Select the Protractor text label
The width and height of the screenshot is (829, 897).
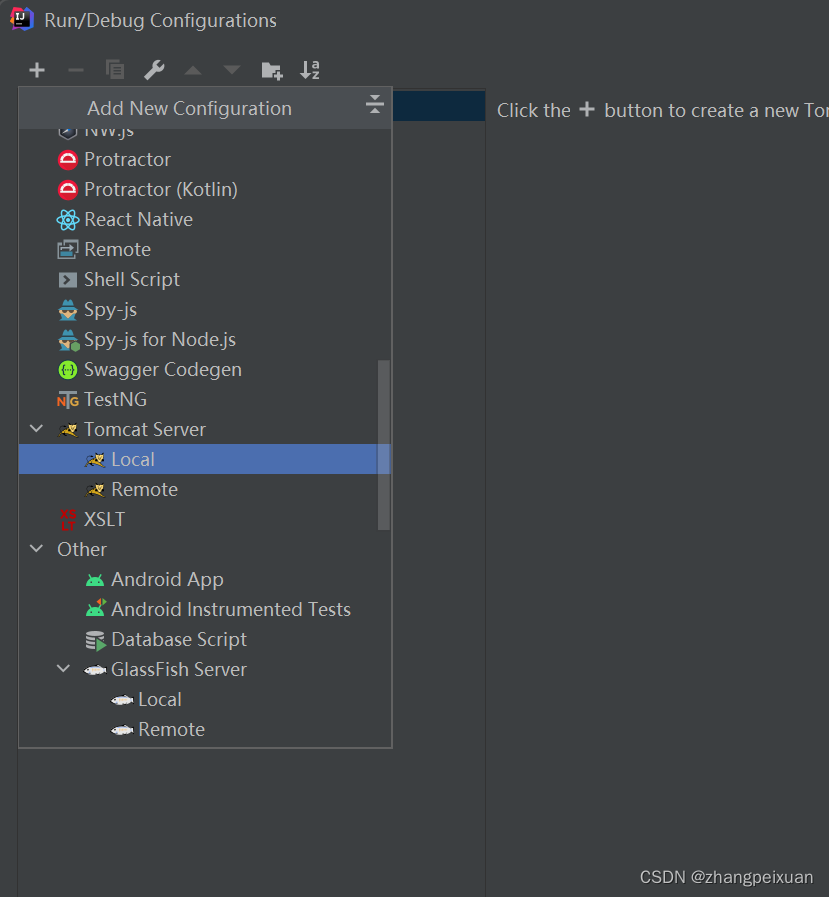click(127, 160)
